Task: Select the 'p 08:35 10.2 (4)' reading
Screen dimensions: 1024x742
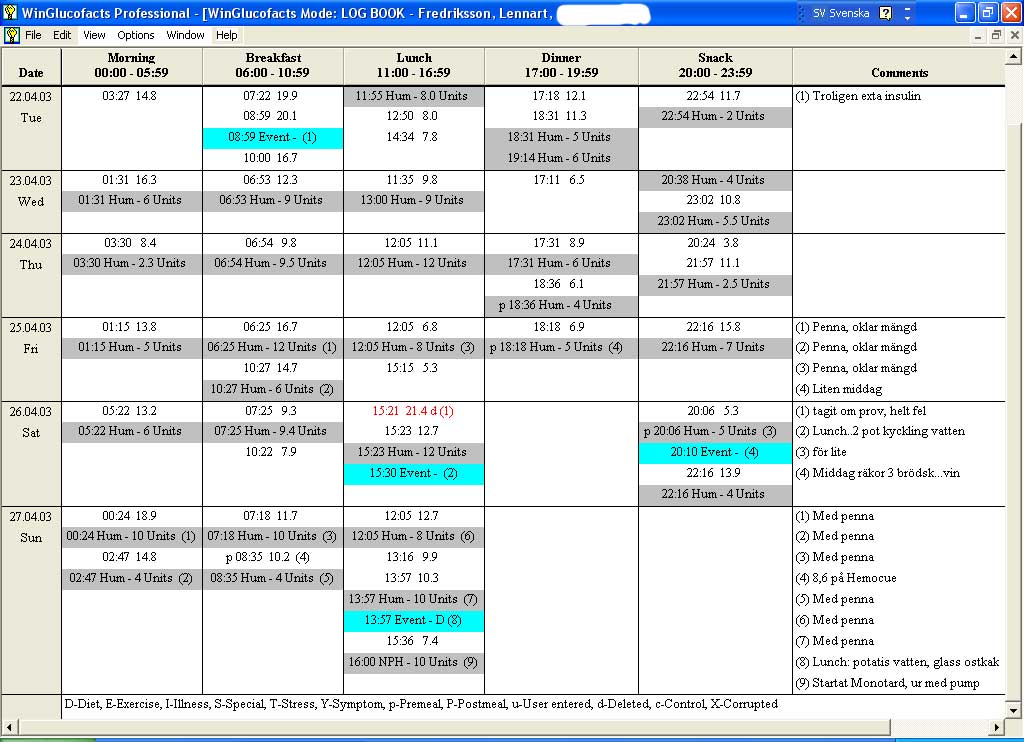Action: pos(268,558)
